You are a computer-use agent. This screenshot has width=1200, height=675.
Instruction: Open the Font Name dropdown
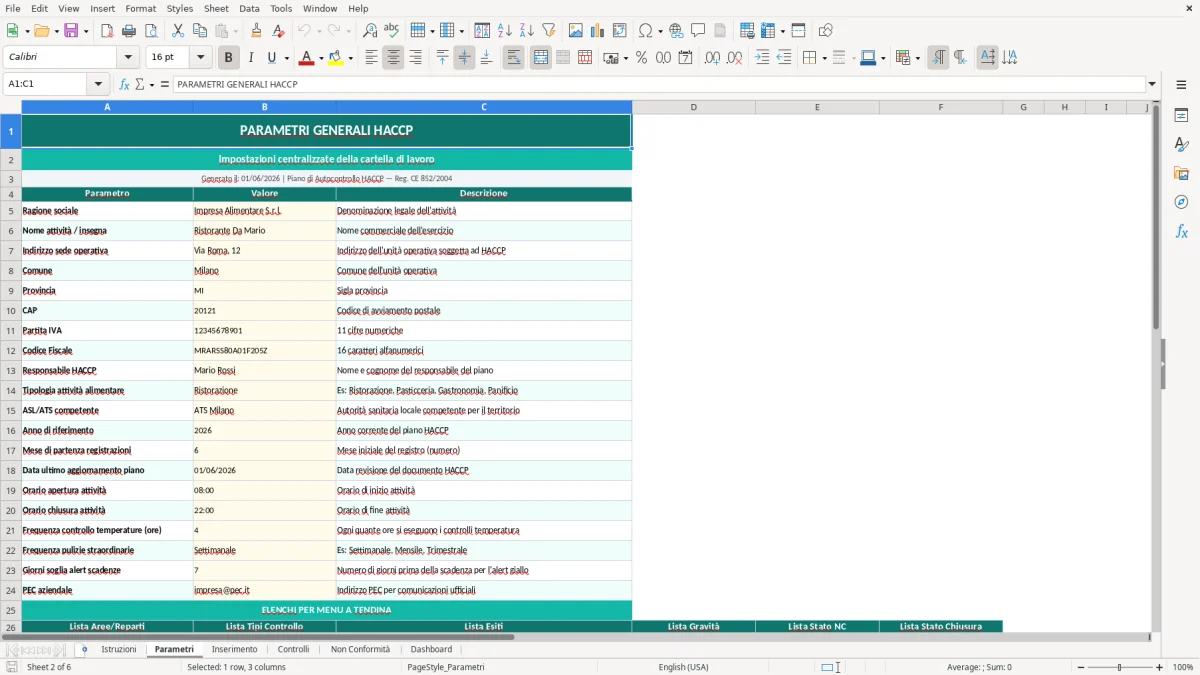pyautogui.click(x=127, y=58)
